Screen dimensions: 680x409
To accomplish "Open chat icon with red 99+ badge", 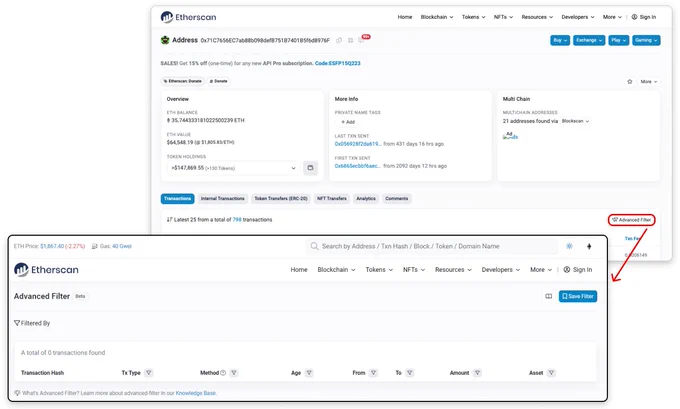I will pyautogui.click(x=362, y=40).
